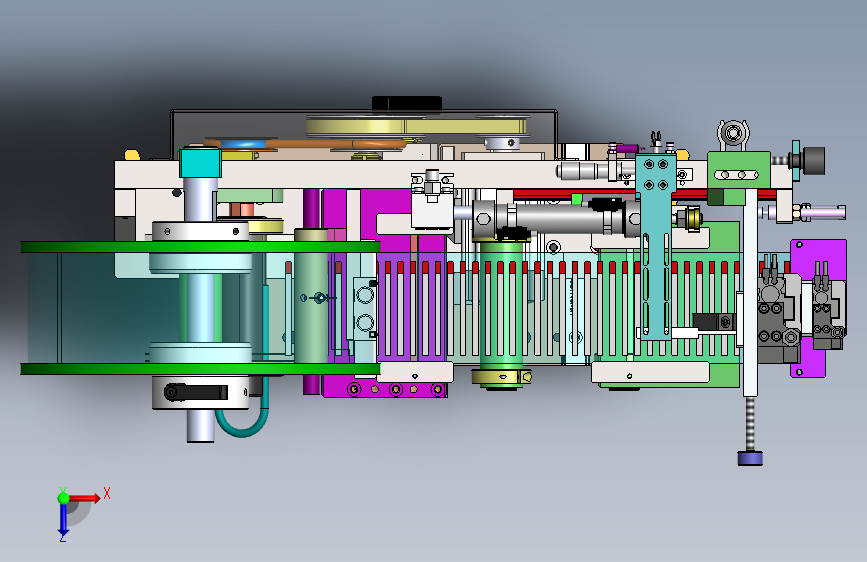Select the black lever on lower clamp collar
This screenshot has height=562, width=867.
[x=196, y=392]
